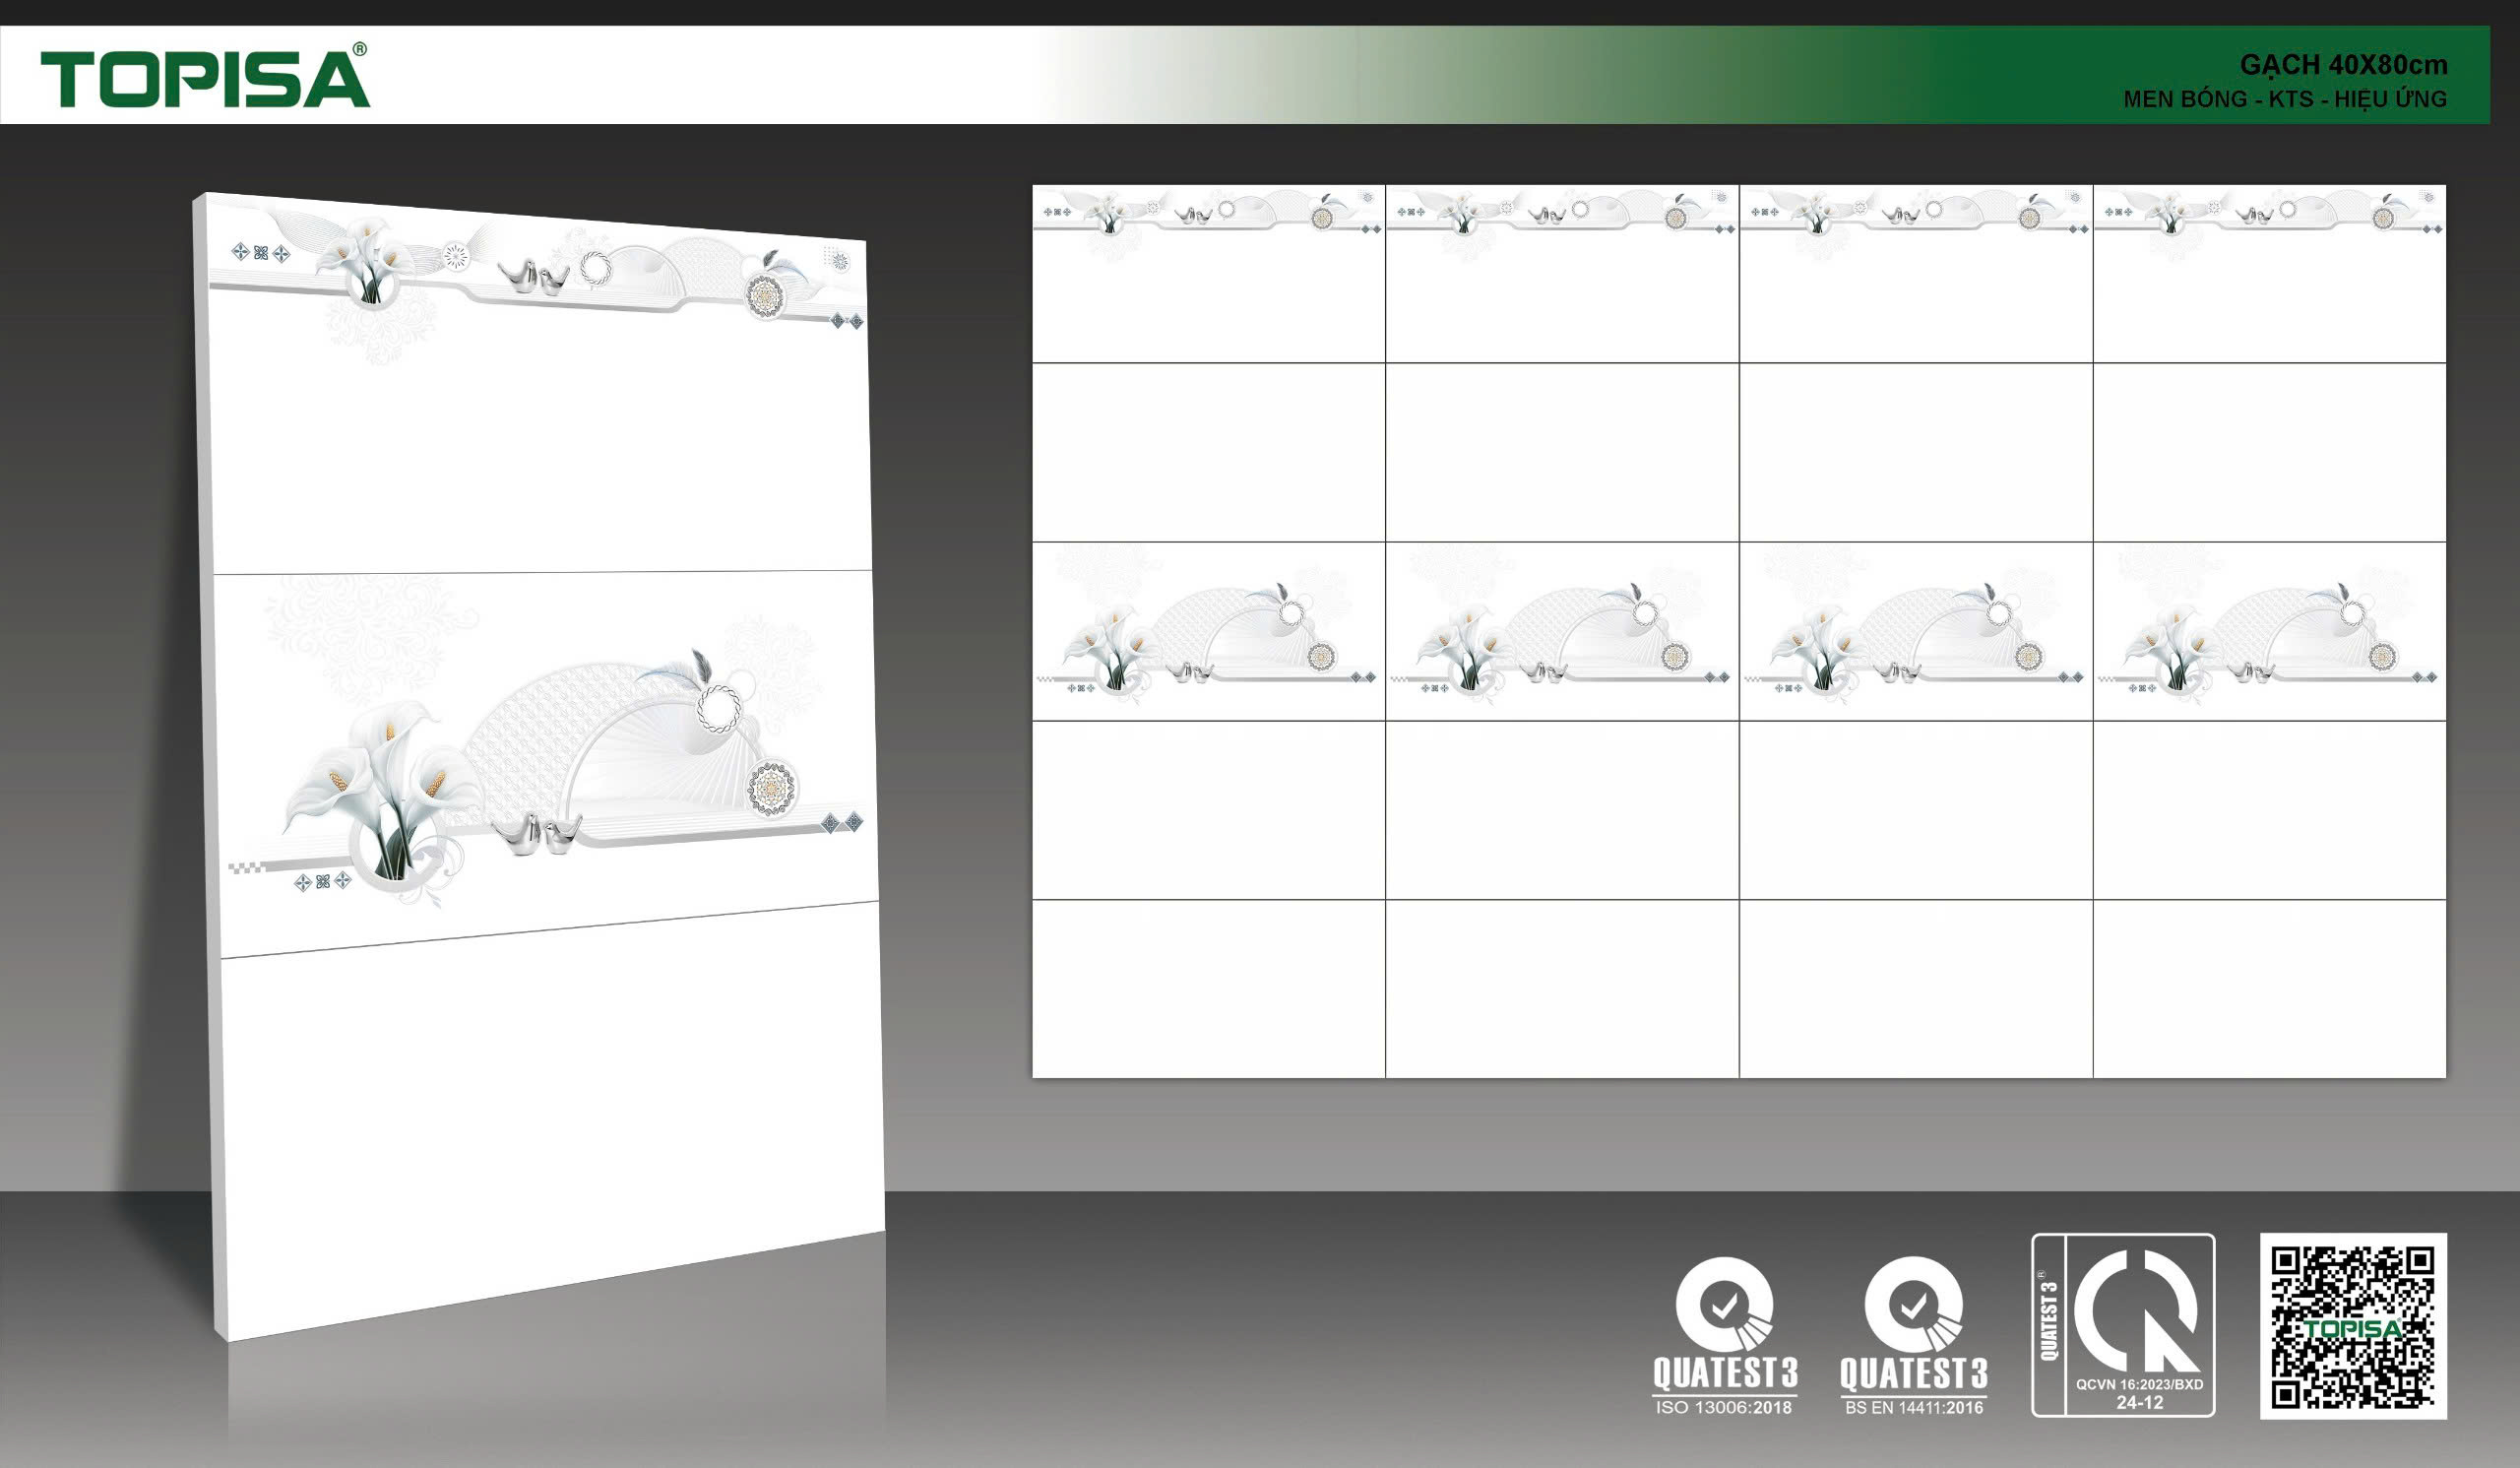Select the last top-row border tile in the grid
The image size is (2520, 1468).
2269,273
